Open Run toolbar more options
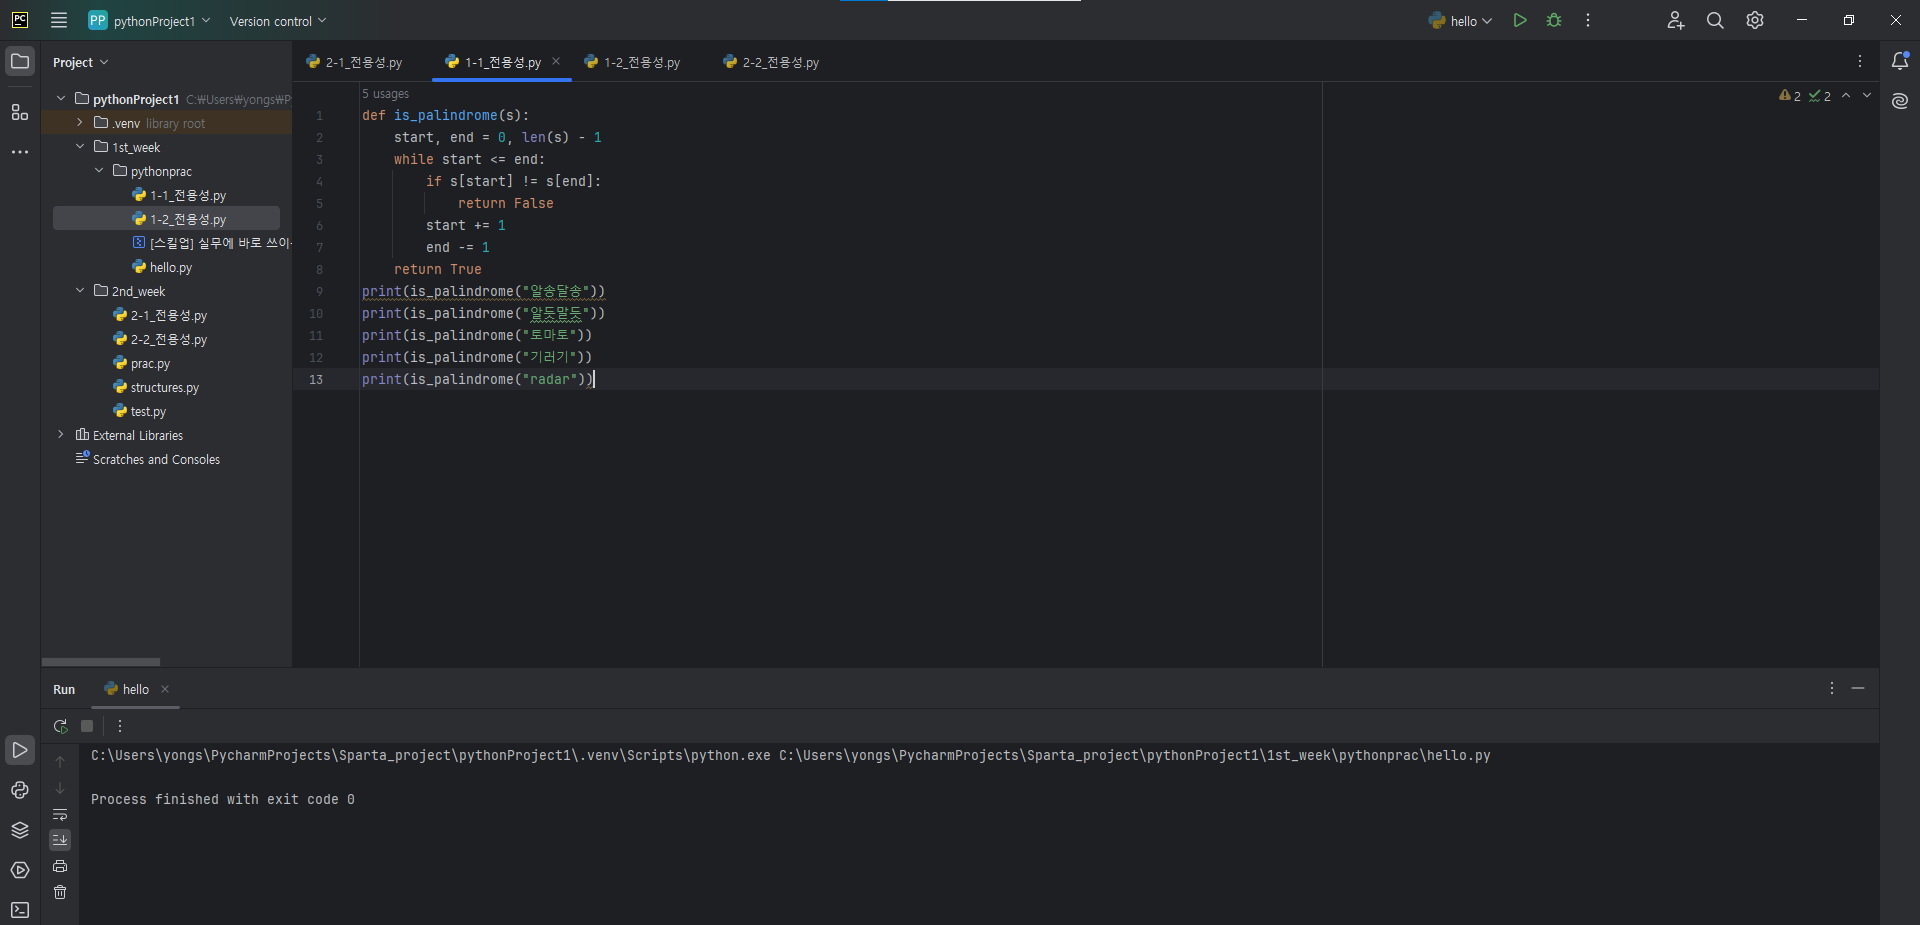1920x925 pixels. point(120,726)
